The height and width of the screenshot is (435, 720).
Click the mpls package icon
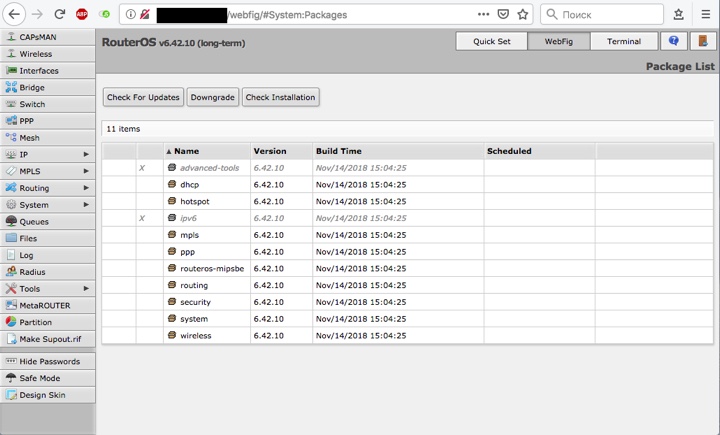point(172,235)
